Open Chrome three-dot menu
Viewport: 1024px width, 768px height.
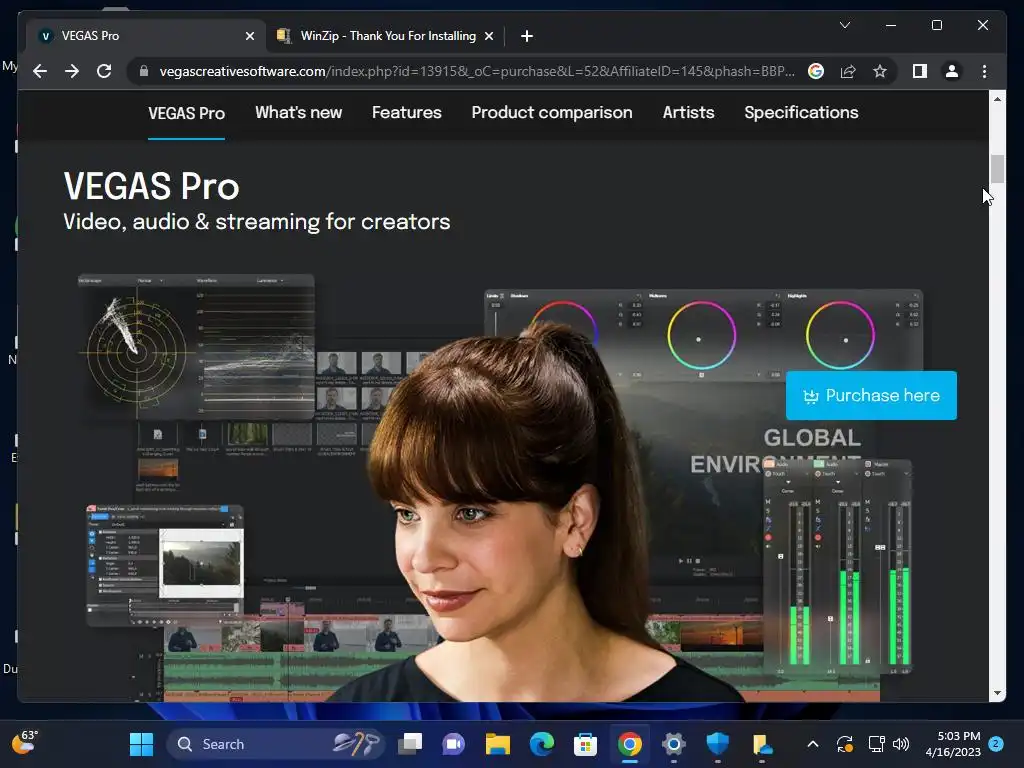point(984,71)
